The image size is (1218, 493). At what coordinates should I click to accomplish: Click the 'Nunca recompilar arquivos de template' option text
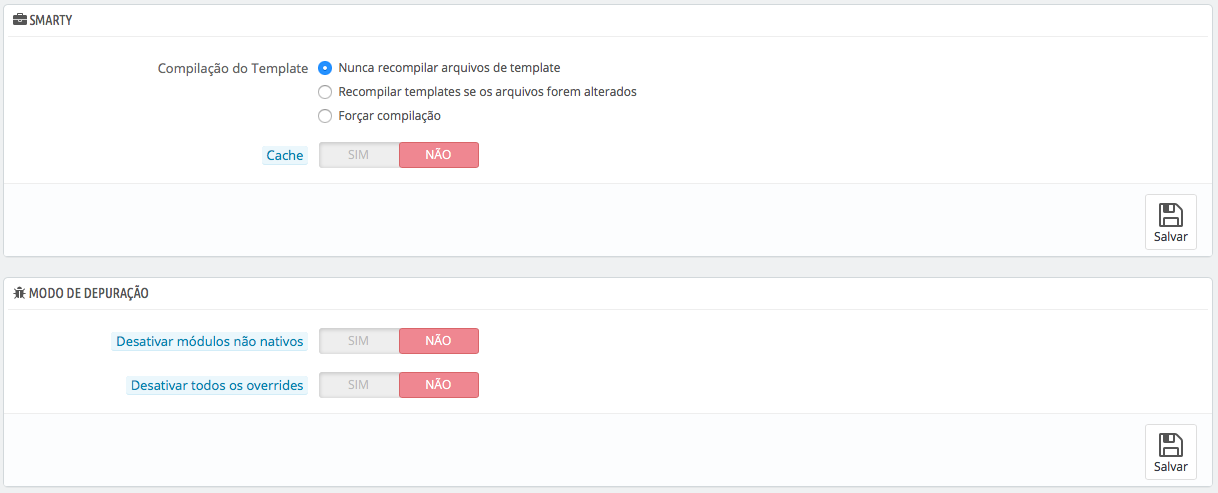(449, 68)
